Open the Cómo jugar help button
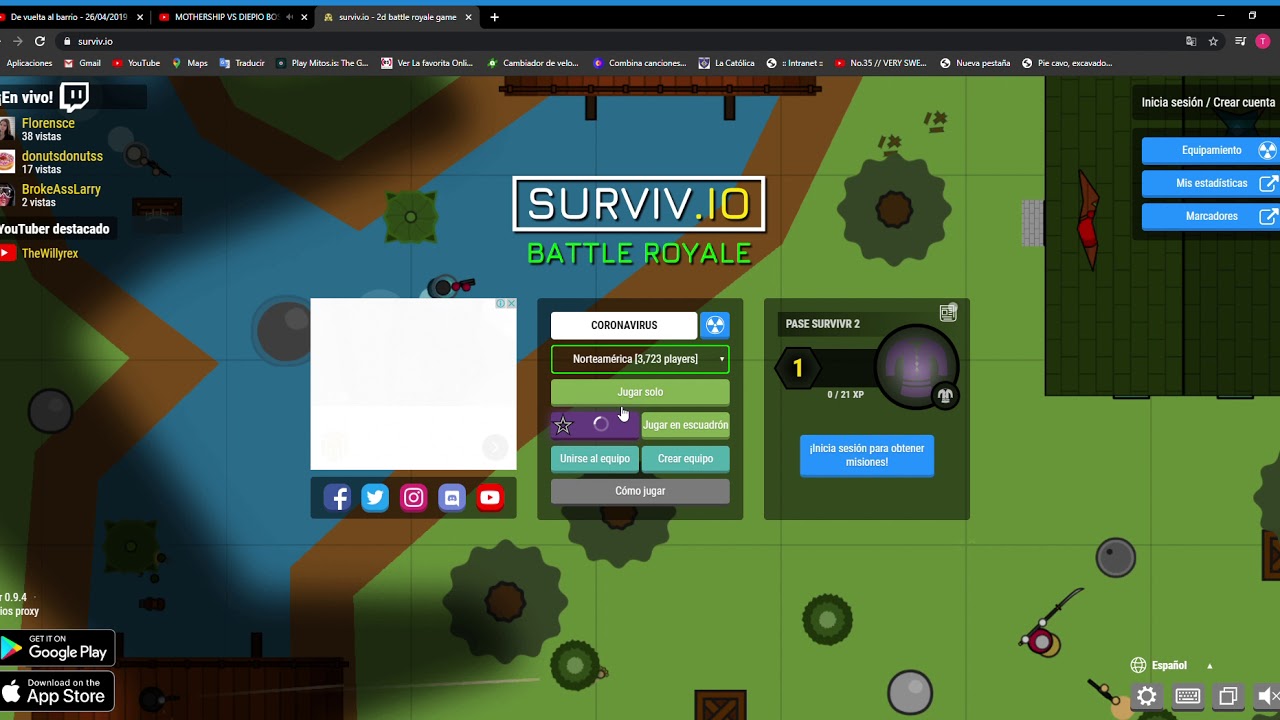The image size is (1280, 720). (x=640, y=491)
